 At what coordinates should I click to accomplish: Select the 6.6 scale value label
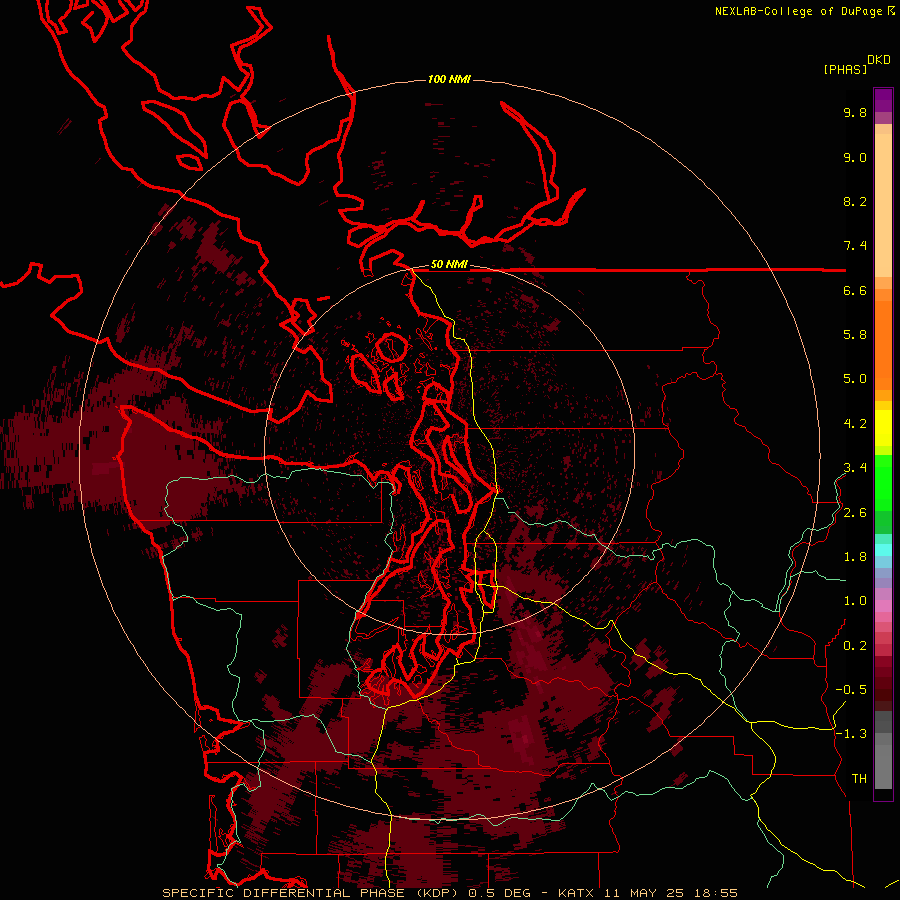click(855, 290)
